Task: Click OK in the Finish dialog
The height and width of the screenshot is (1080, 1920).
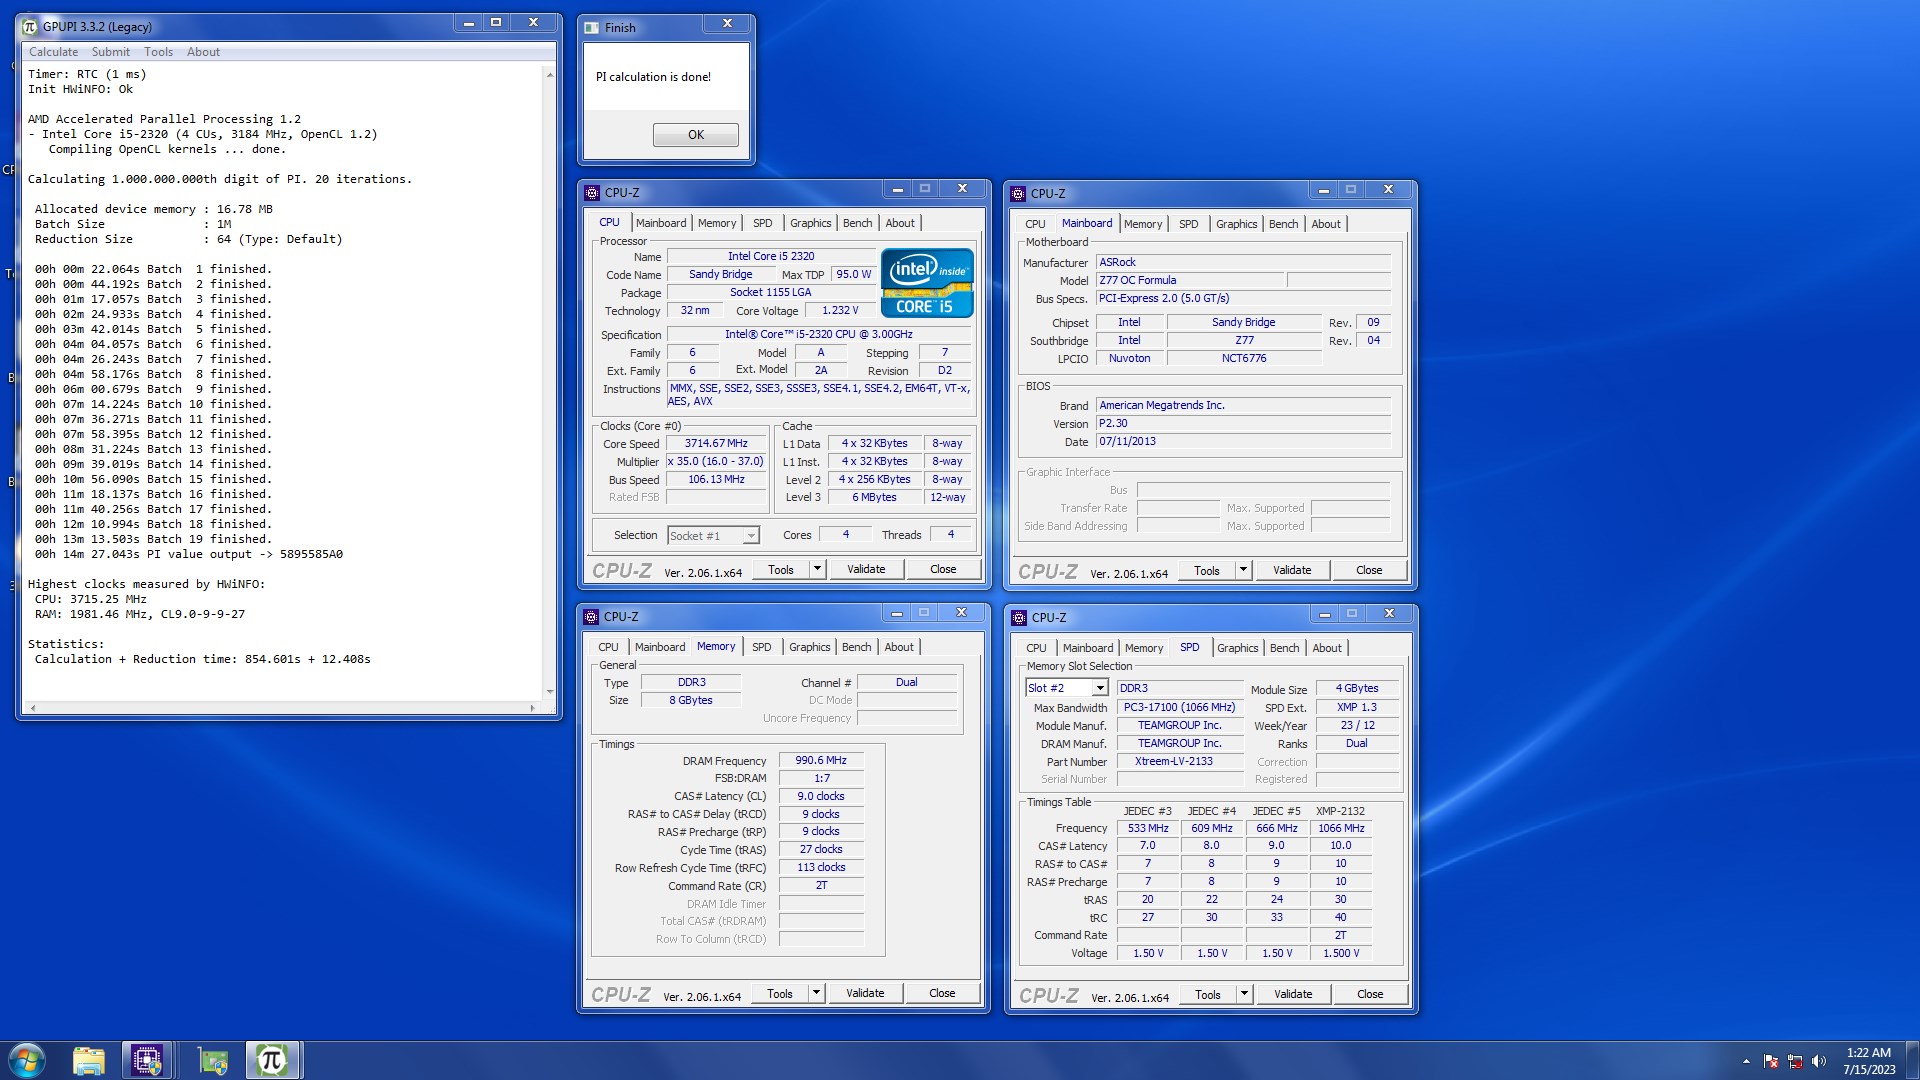Action: point(696,135)
